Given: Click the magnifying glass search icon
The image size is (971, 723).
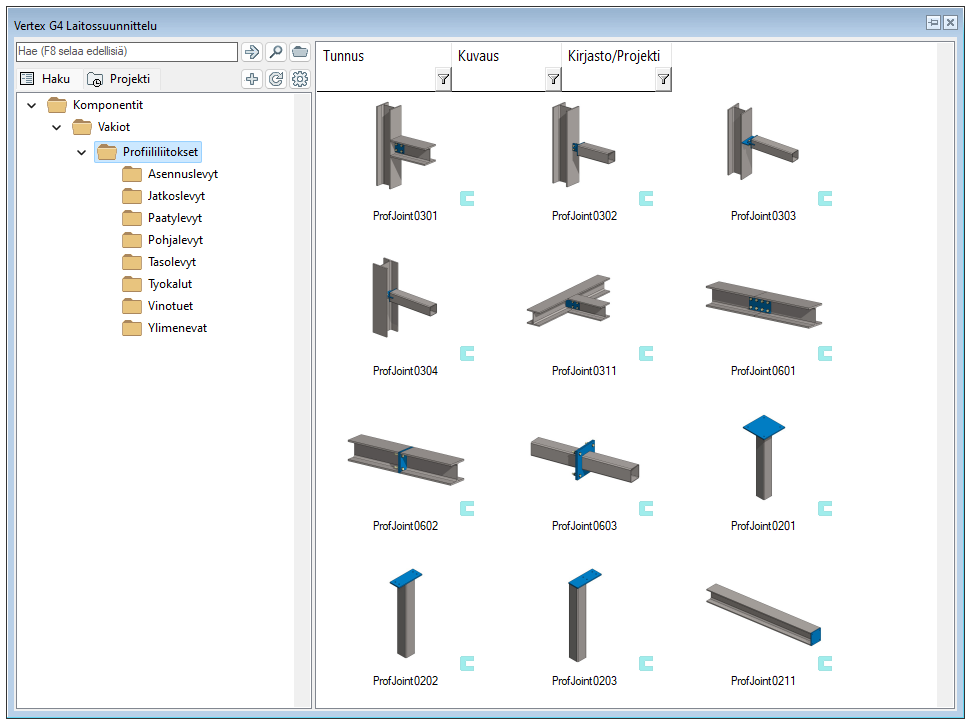Looking at the screenshot, I should click(276, 52).
